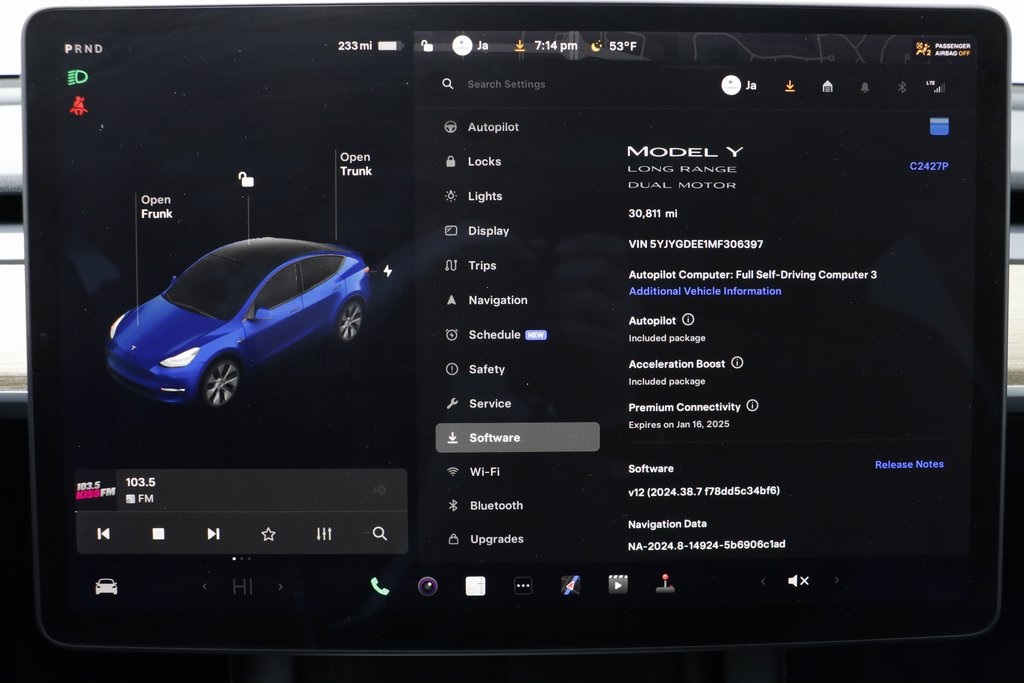1024x683 pixels.
Task: Raise the cabin temperature with right chevron
Action: [x=280, y=587]
